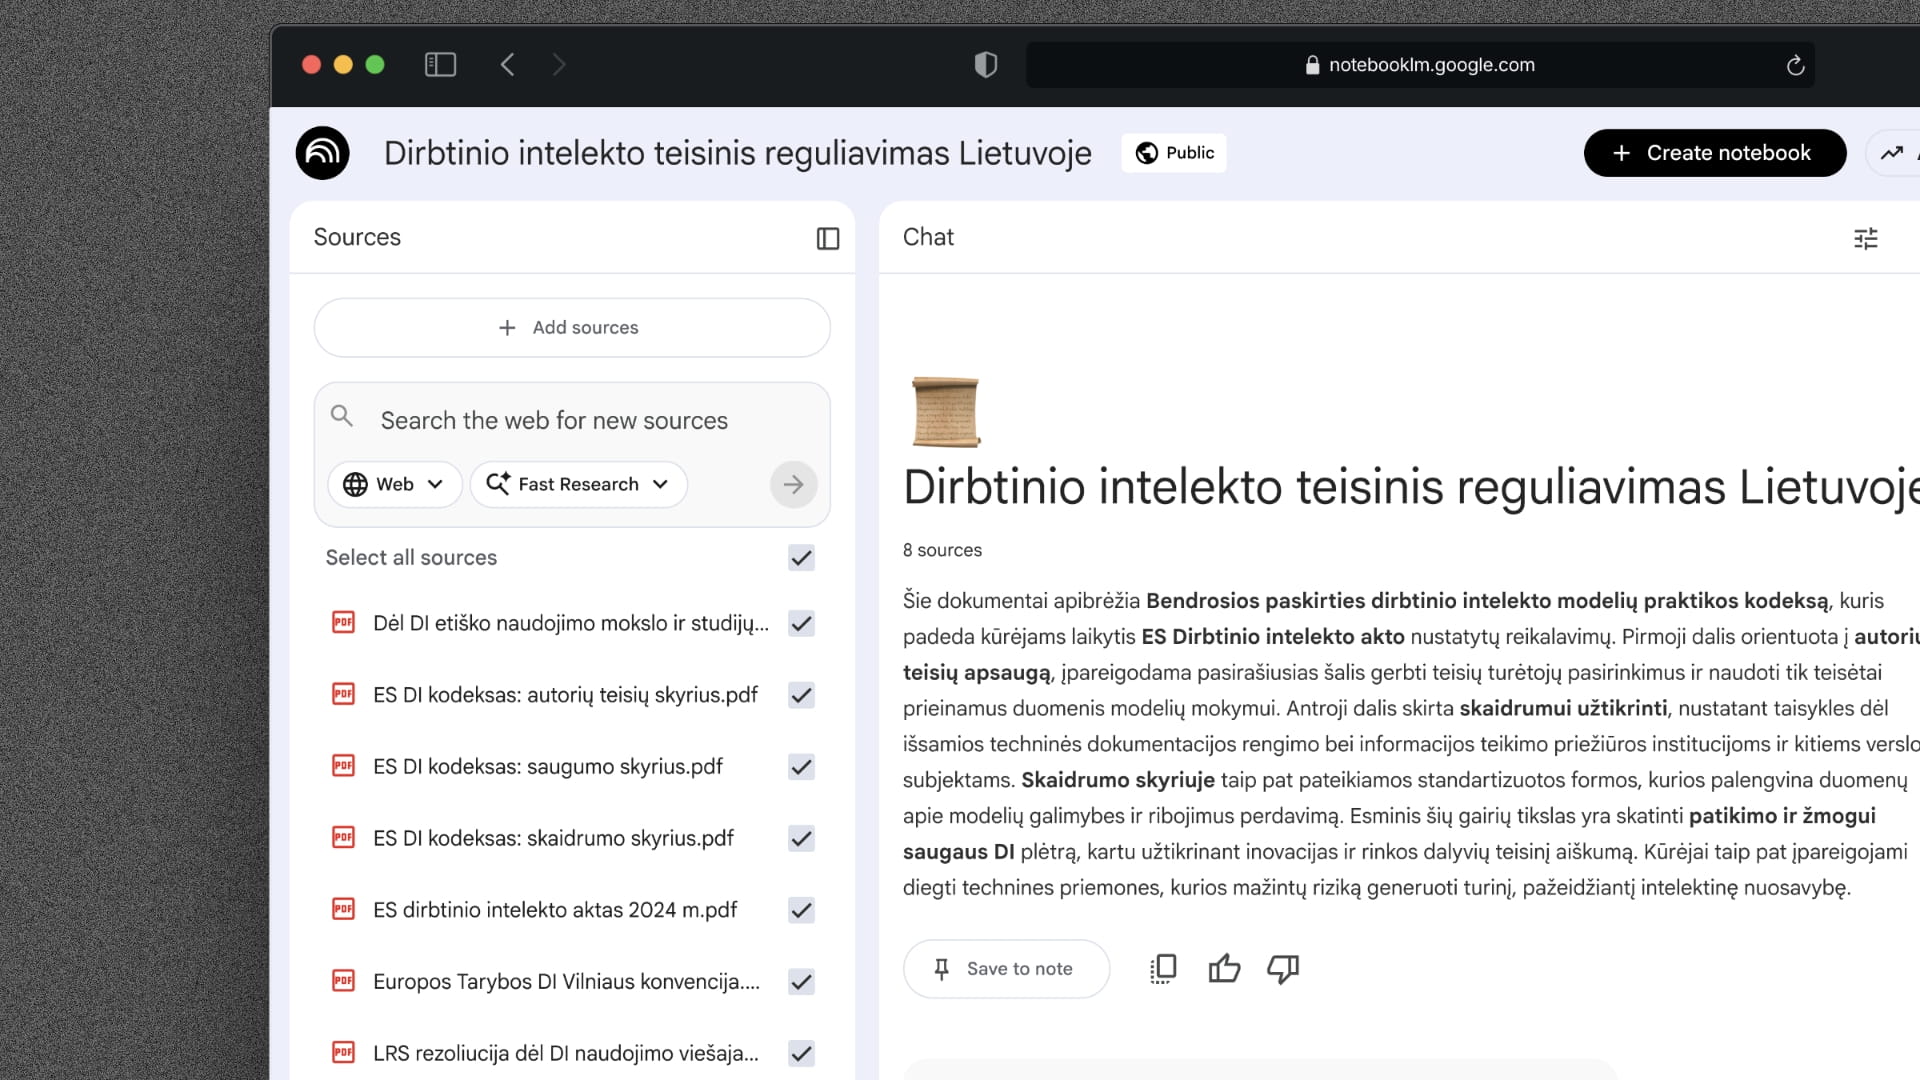The image size is (1920, 1080).
Task: Give thumbs up to the response
Action: (1224, 968)
